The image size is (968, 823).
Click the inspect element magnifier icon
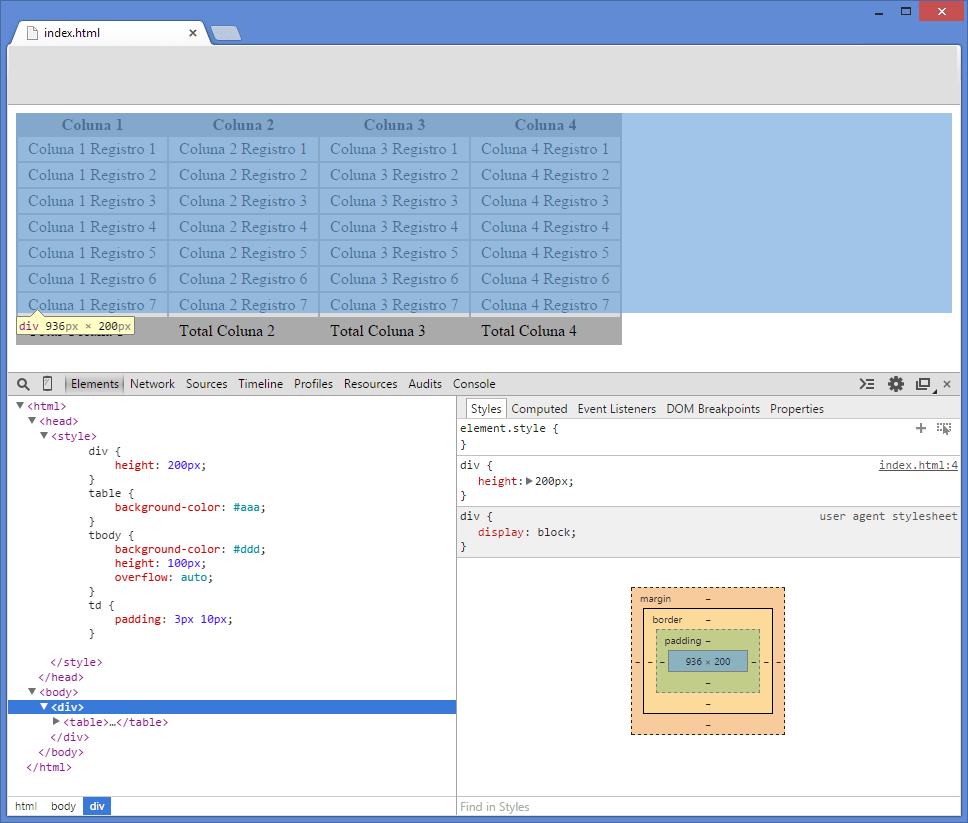click(x=23, y=384)
